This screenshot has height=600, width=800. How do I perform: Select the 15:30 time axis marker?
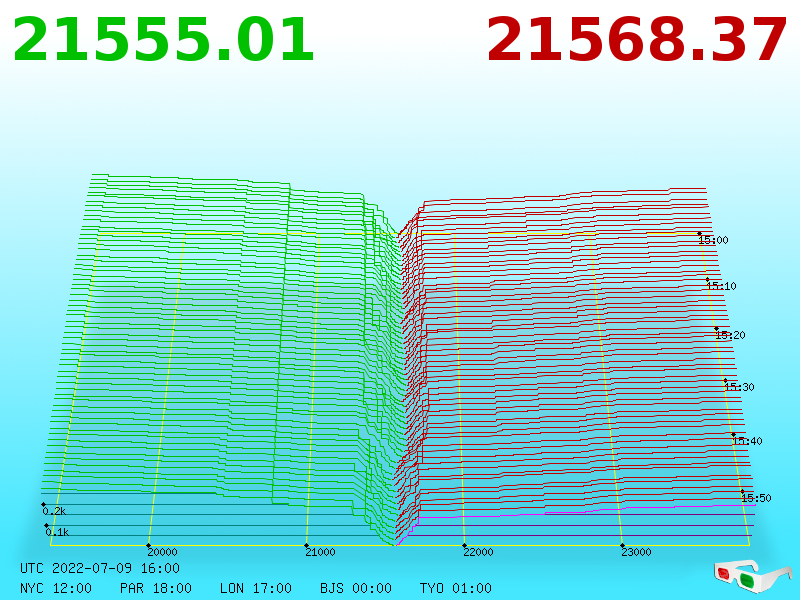pyautogui.click(x=739, y=387)
